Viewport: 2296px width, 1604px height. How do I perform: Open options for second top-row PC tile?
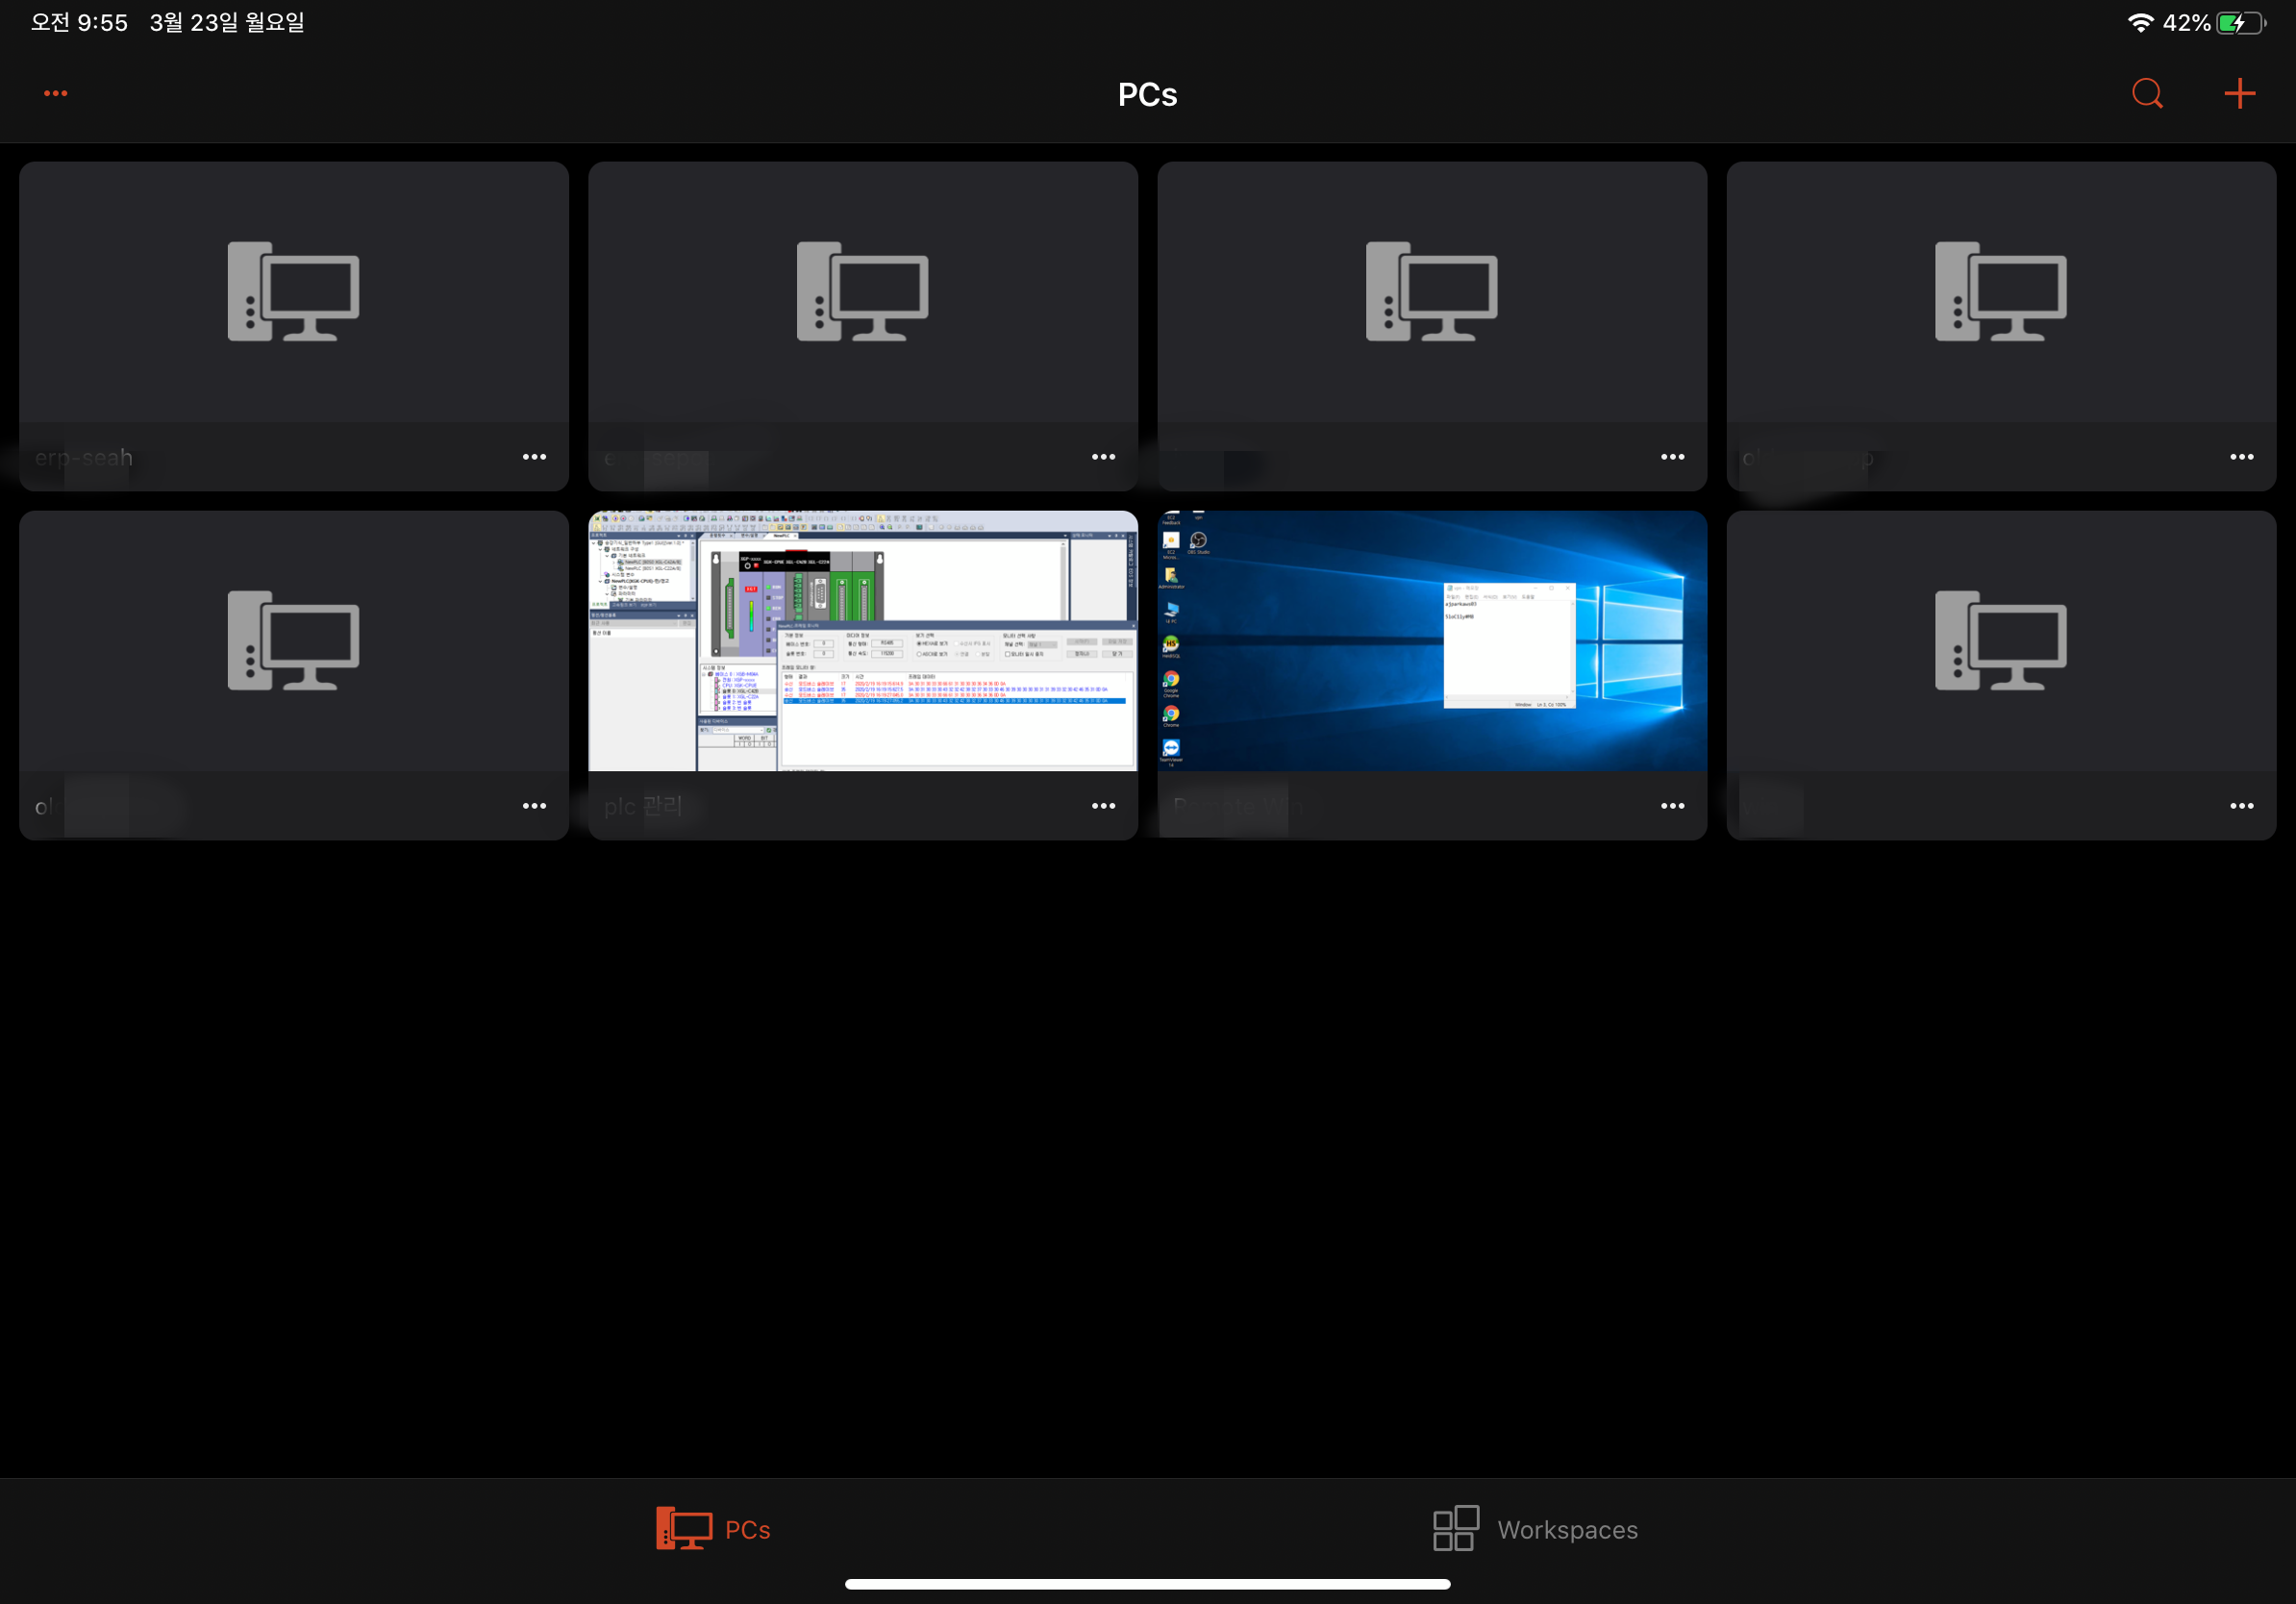coord(1103,457)
